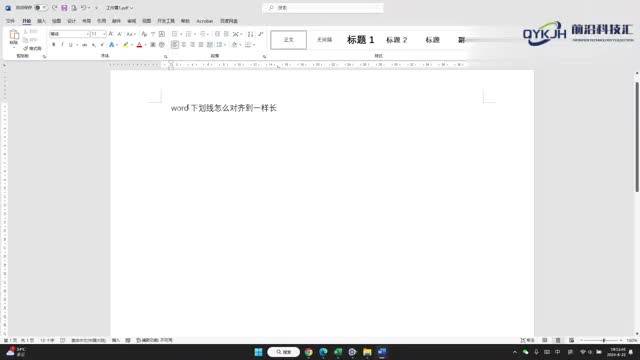
Task: Click the Multilevel List icon
Action: 202,34
